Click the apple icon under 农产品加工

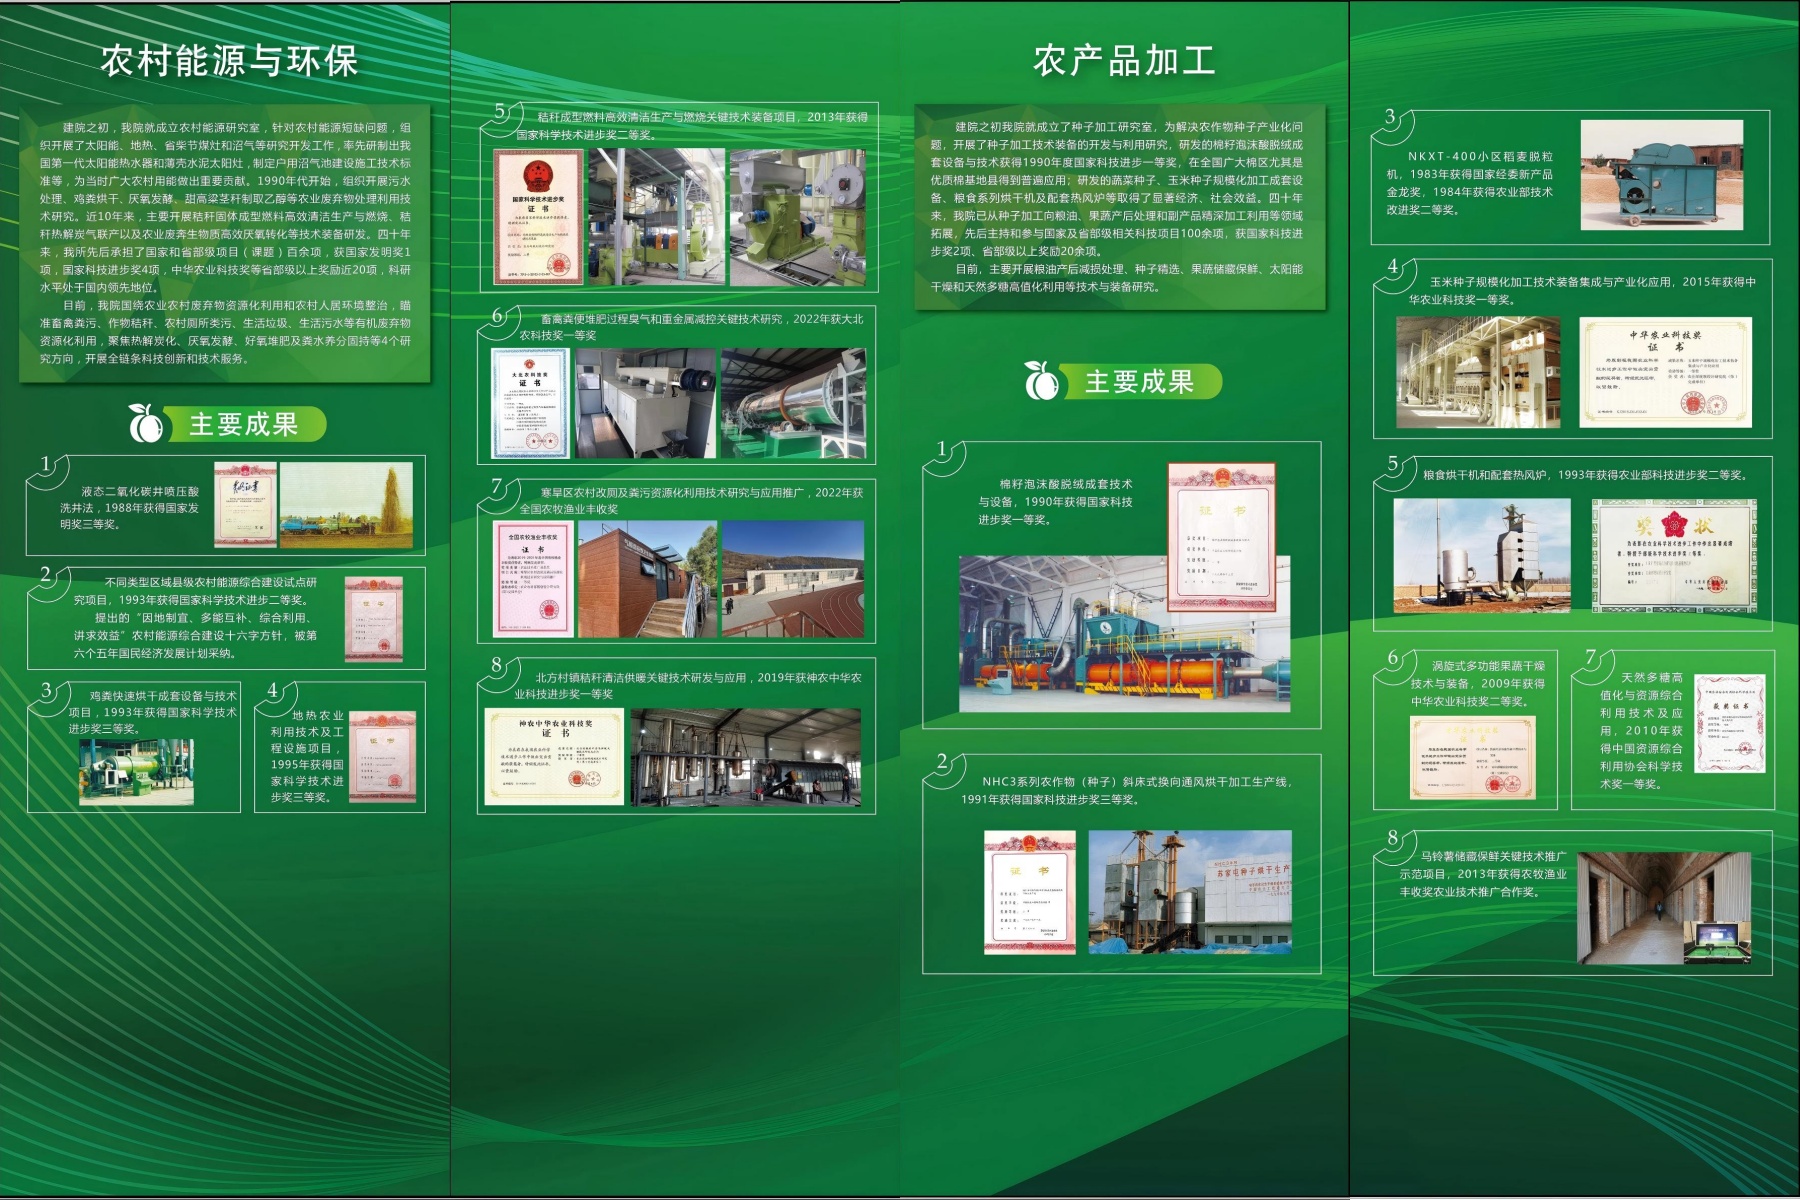click(1042, 381)
